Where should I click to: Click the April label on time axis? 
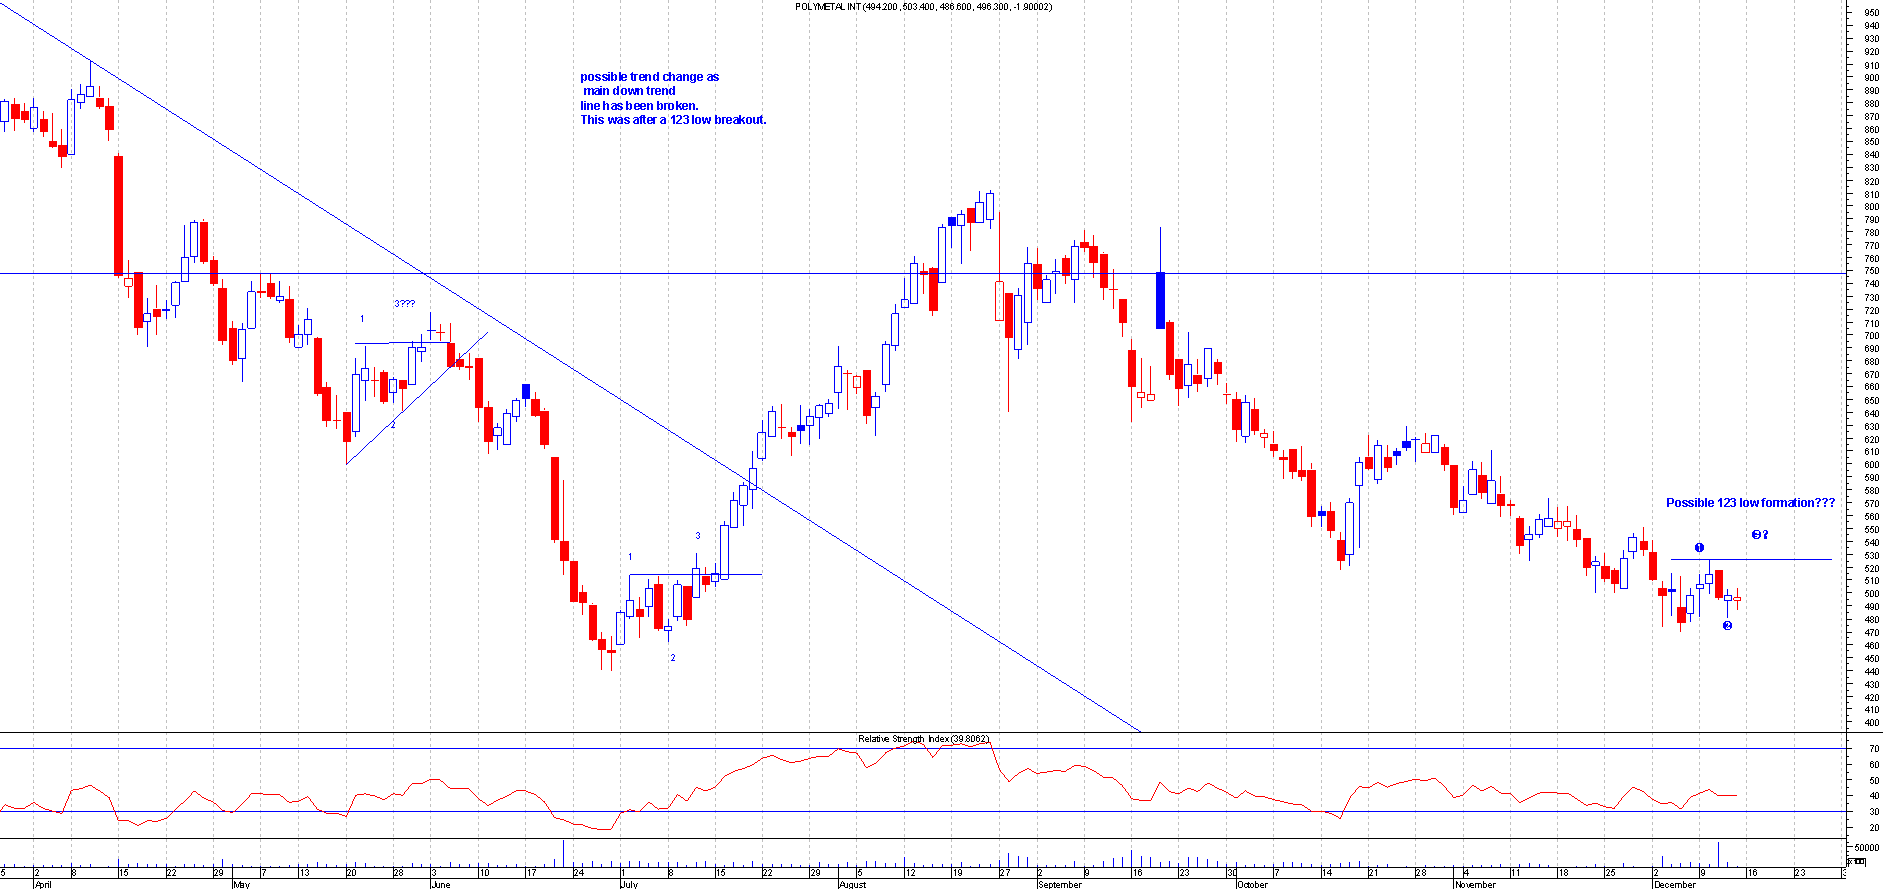(x=43, y=884)
